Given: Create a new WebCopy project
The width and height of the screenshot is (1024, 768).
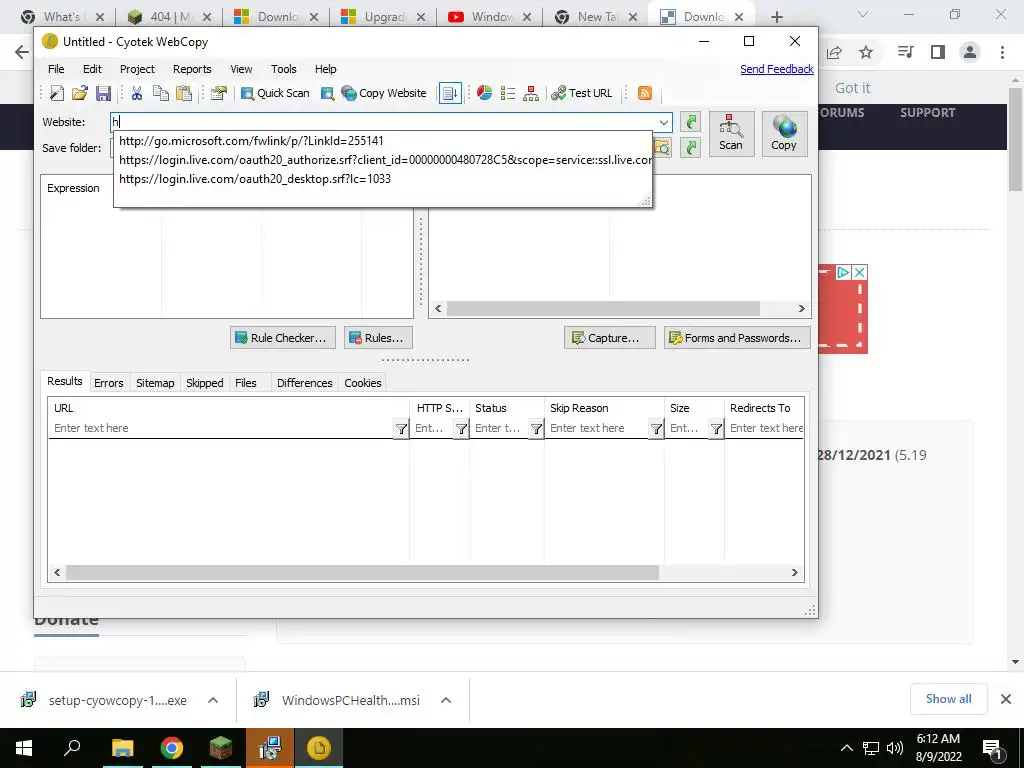Looking at the screenshot, I should click(57, 93).
